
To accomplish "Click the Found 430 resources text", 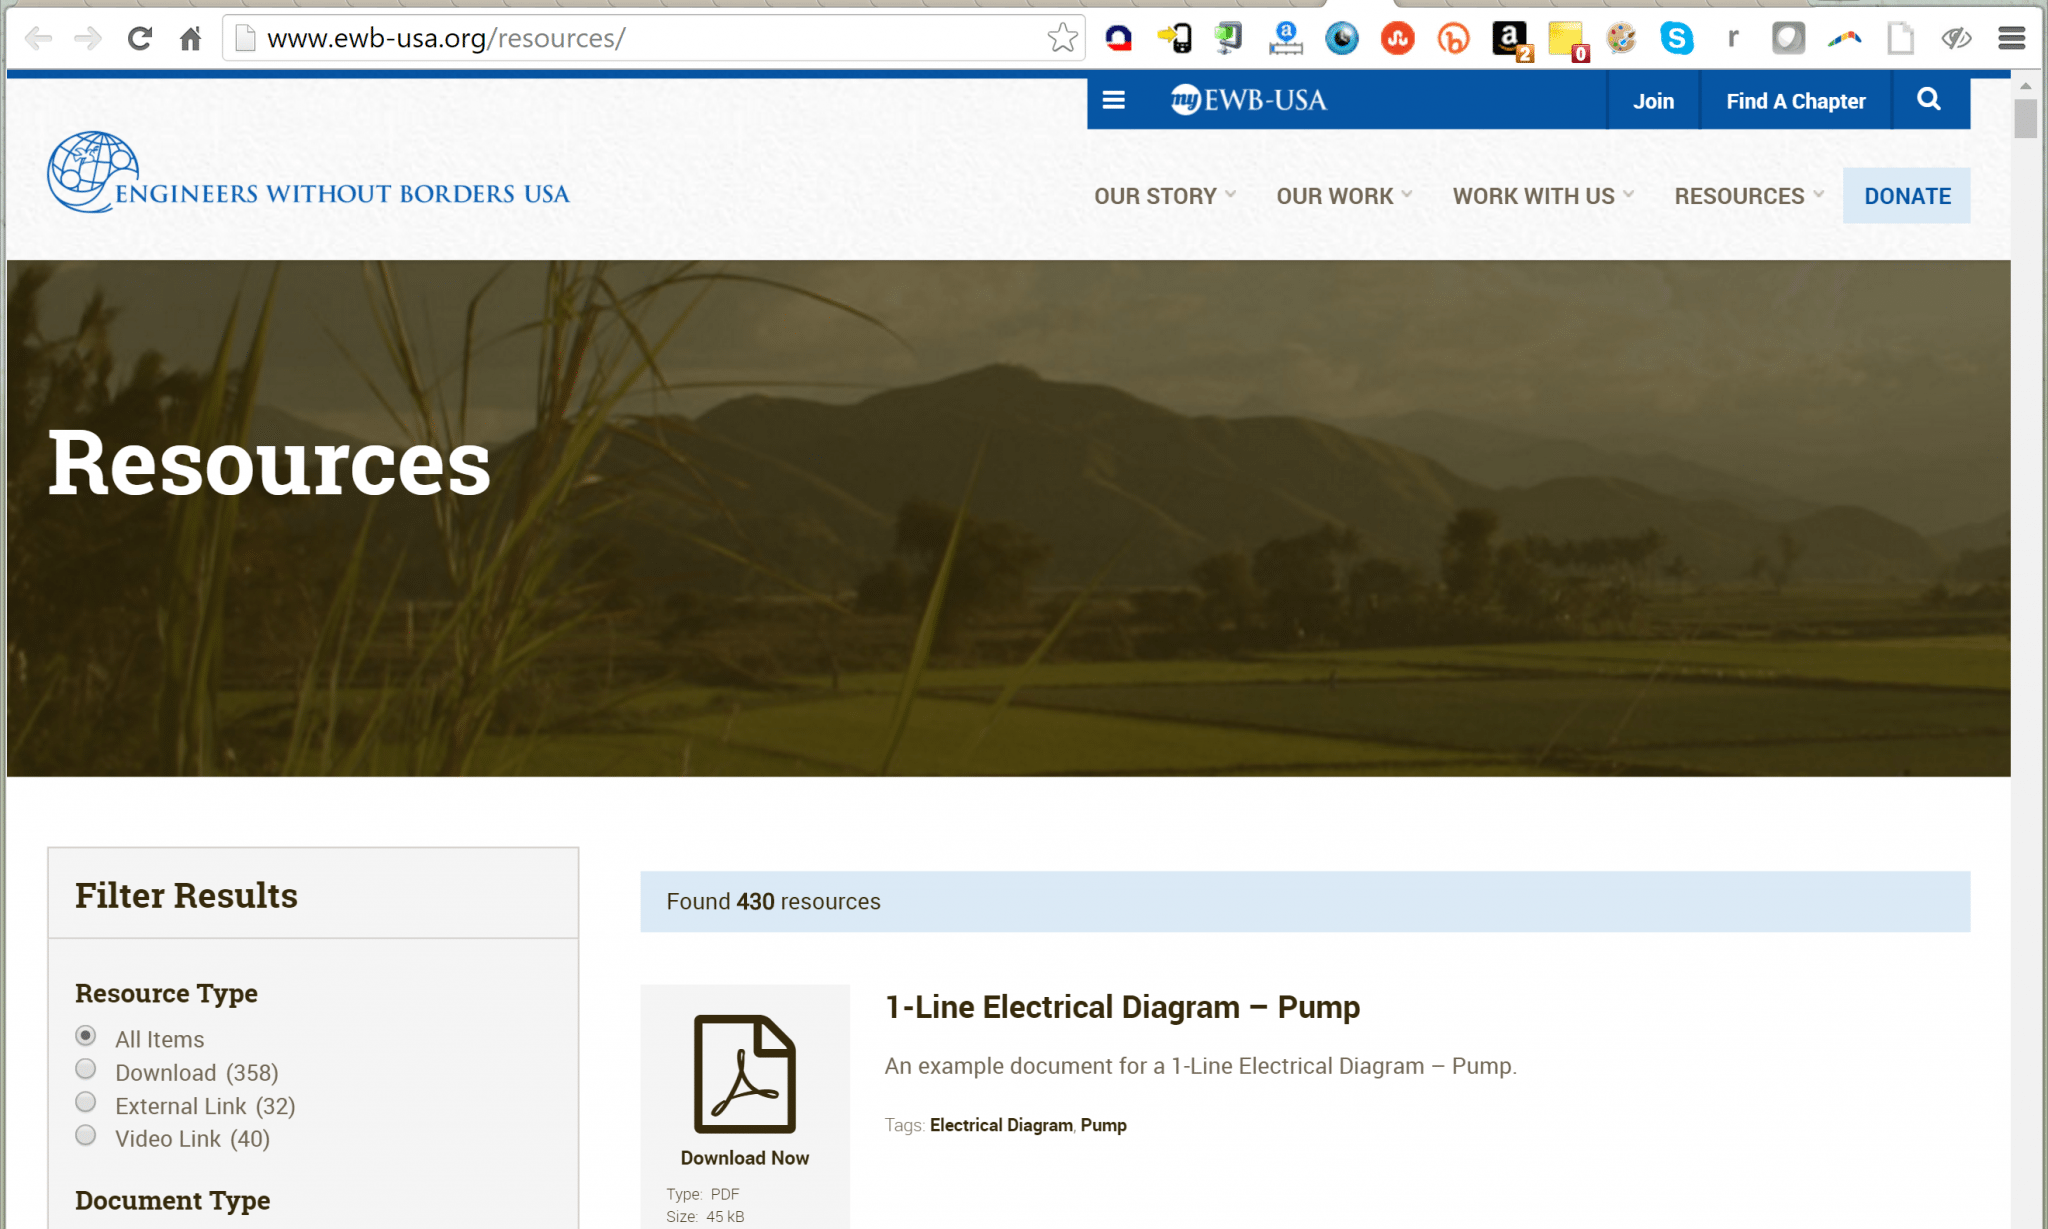I will coord(773,902).
